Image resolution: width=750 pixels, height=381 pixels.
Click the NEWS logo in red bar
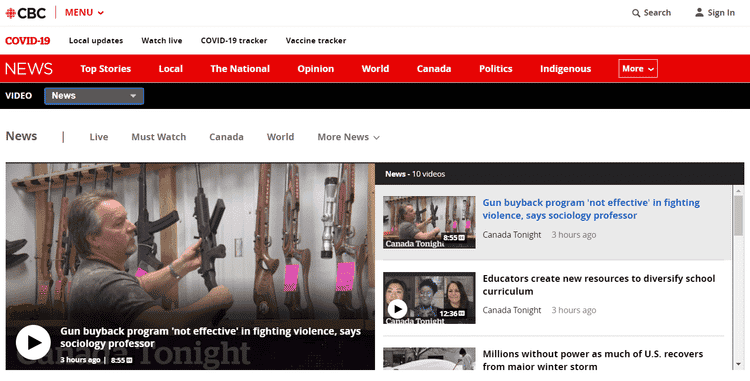(x=29, y=69)
